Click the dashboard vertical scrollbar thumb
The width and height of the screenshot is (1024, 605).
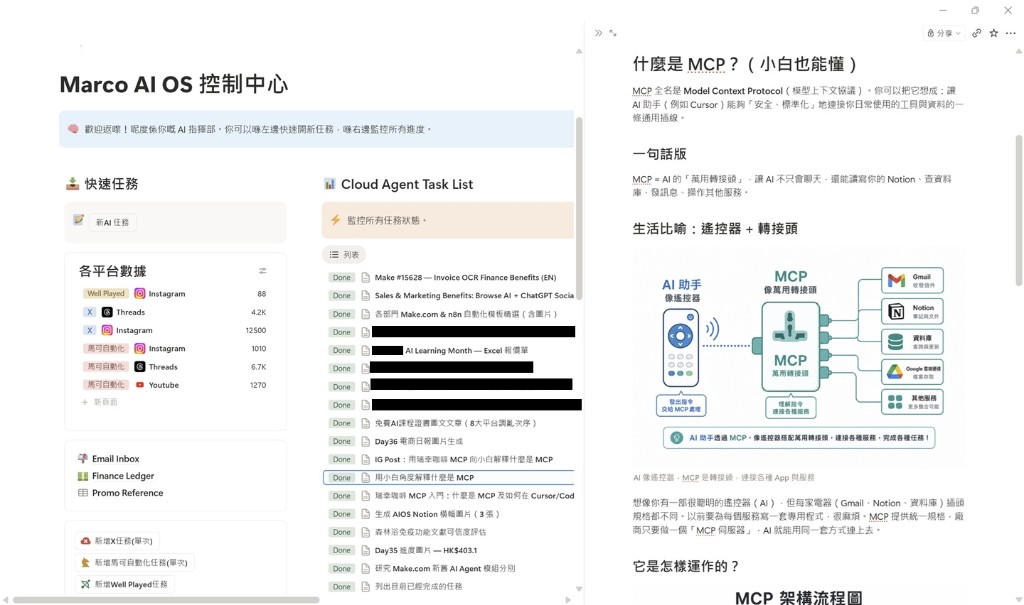click(x=579, y=208)
